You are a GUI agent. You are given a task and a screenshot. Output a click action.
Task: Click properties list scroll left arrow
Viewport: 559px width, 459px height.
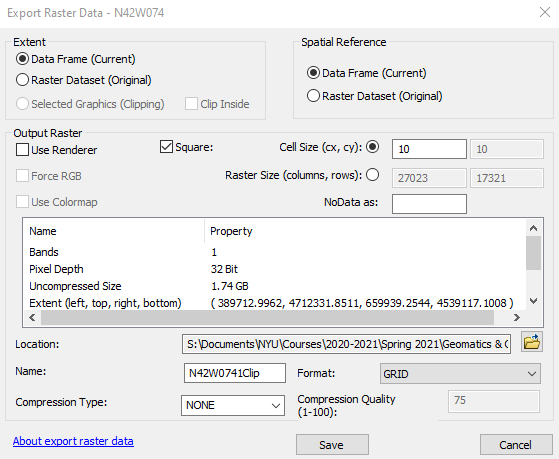pos(32,317)
